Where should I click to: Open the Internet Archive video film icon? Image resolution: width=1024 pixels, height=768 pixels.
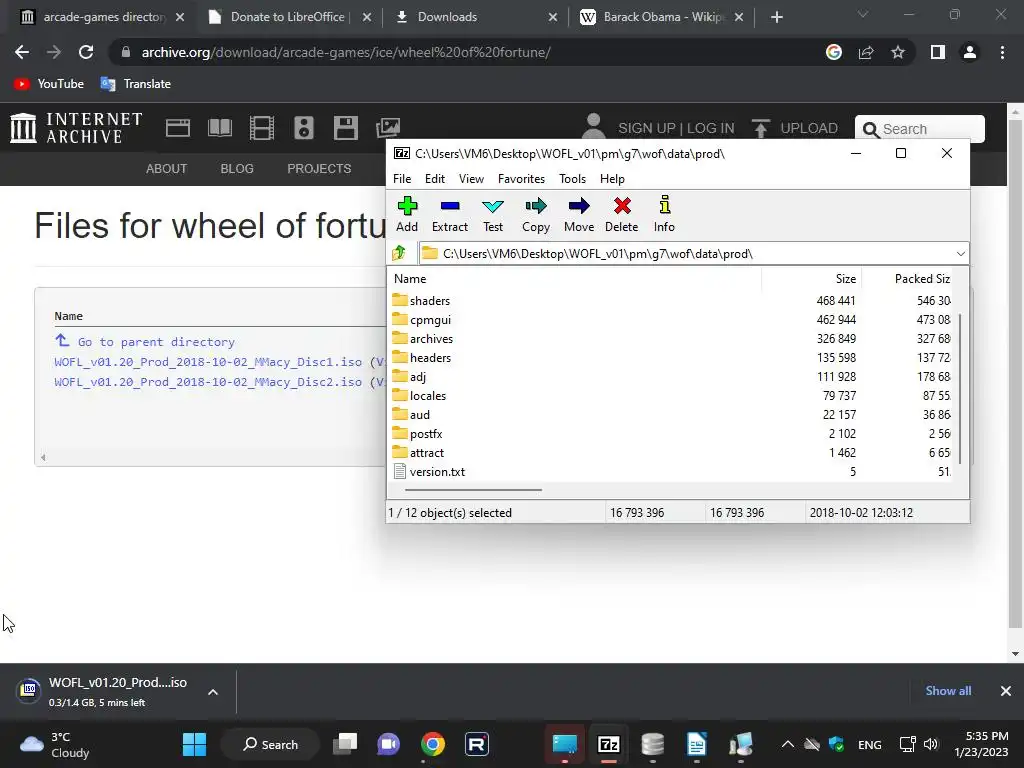point(262,127)
